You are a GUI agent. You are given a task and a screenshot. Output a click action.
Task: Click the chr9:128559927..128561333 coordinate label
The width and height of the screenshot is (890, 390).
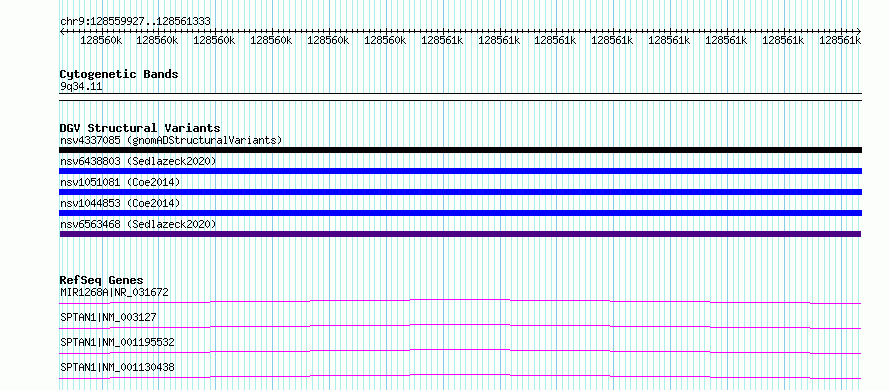click(135, 21)
